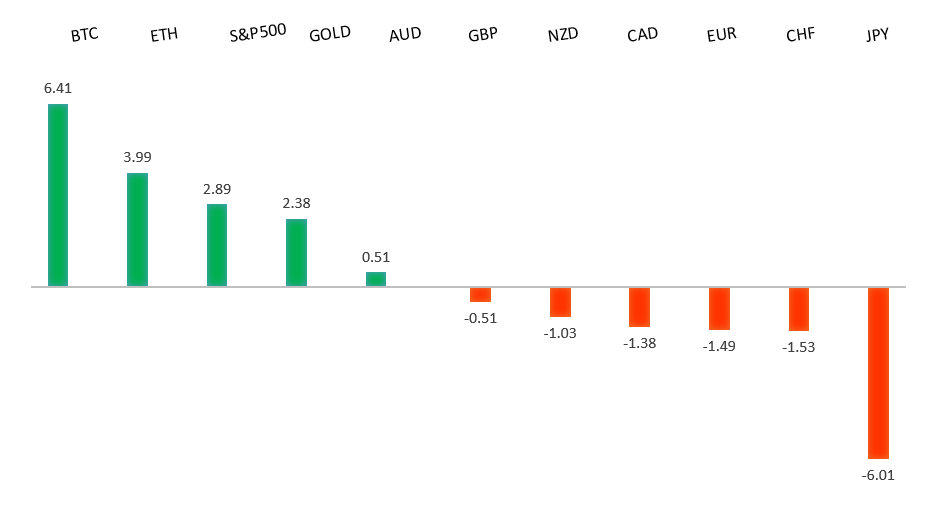This screenshot has width=927, height=506.
Task: Click the S&P500 green bar
Action: (217, 245)
